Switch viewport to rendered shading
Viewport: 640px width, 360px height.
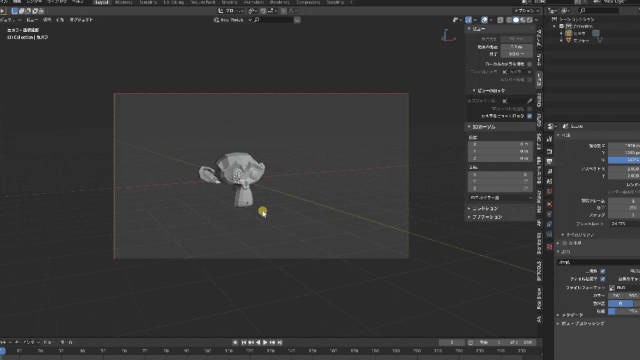pyautogui.click(x=530, y=20)
